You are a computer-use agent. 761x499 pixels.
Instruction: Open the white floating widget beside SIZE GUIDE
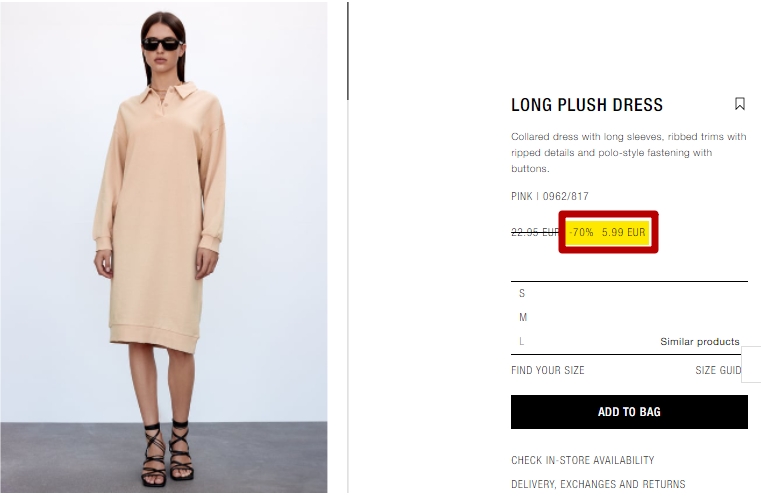751,365
